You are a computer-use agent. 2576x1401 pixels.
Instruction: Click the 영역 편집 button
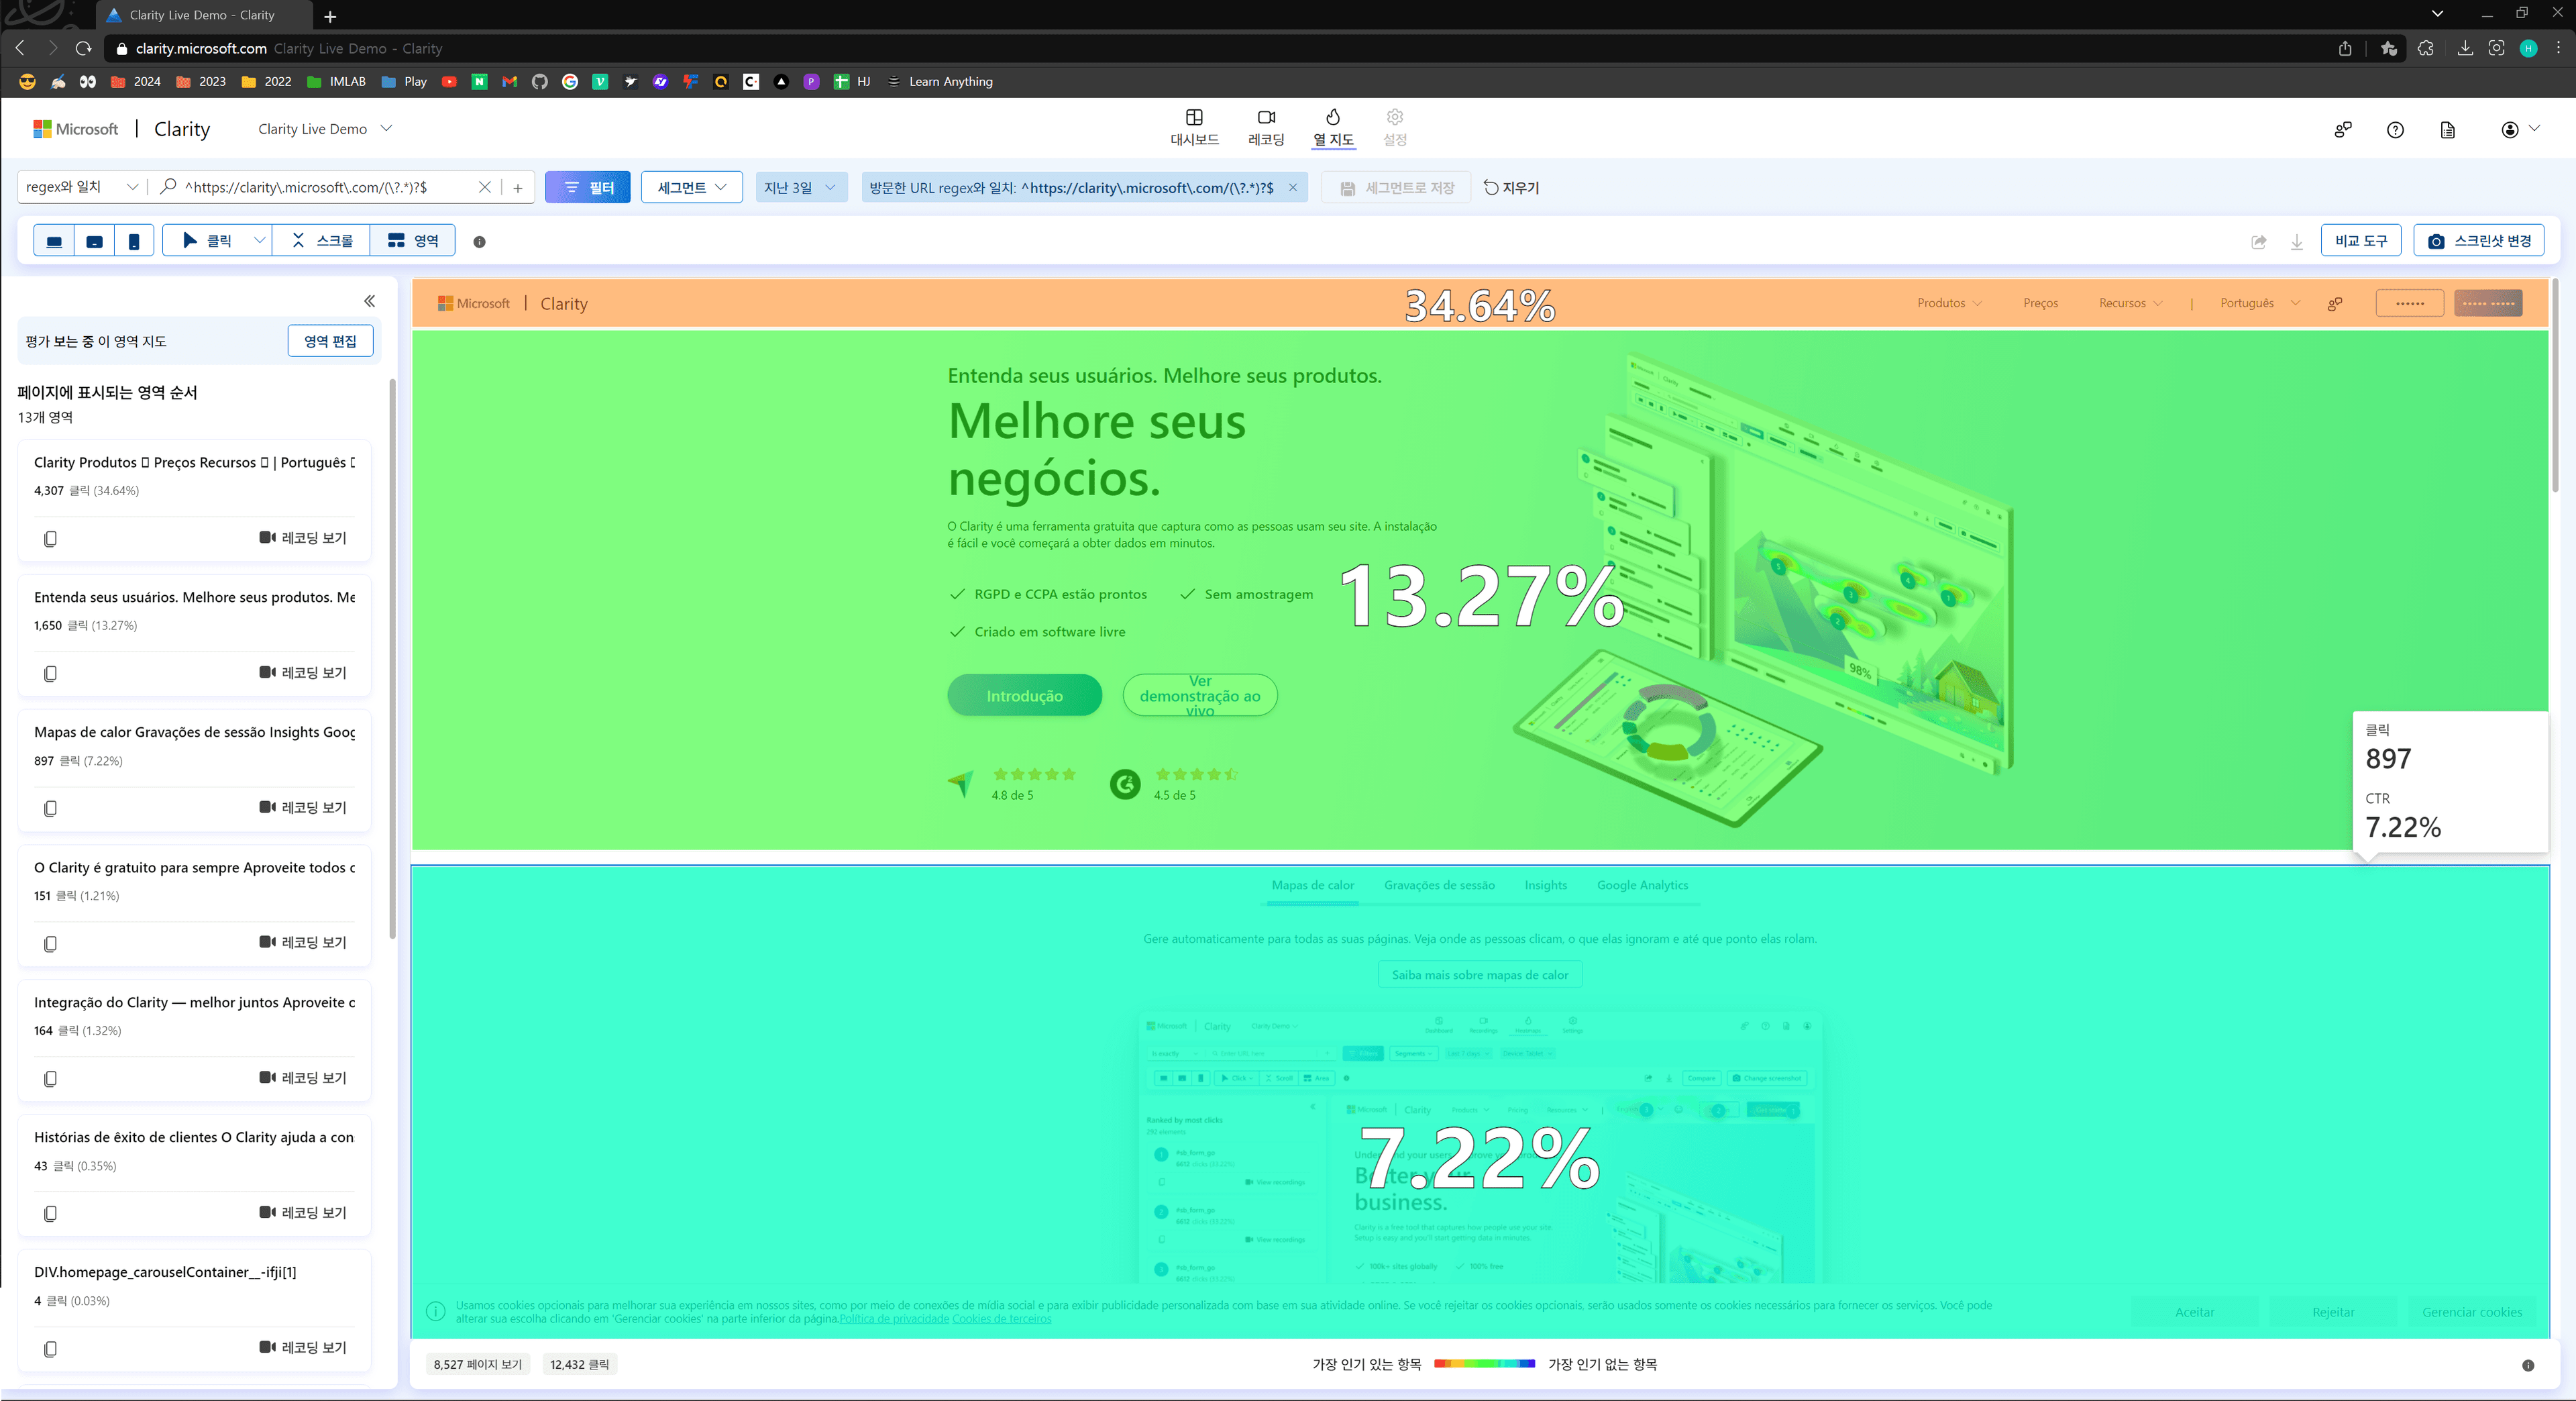click(x=330, y=341)
